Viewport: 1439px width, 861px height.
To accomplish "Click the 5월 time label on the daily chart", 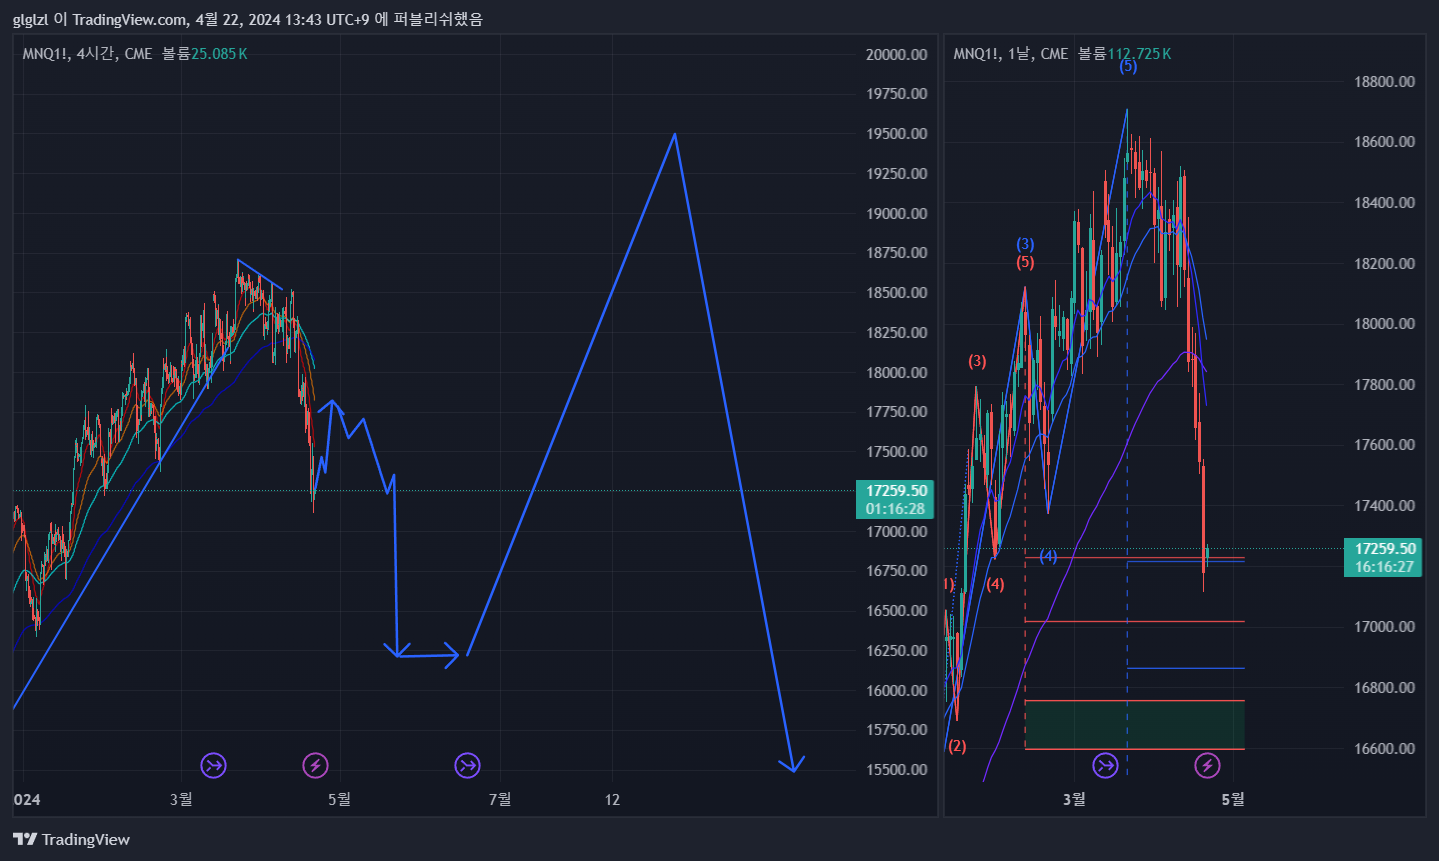I will pyautogui.click(x=1233, y=799).
